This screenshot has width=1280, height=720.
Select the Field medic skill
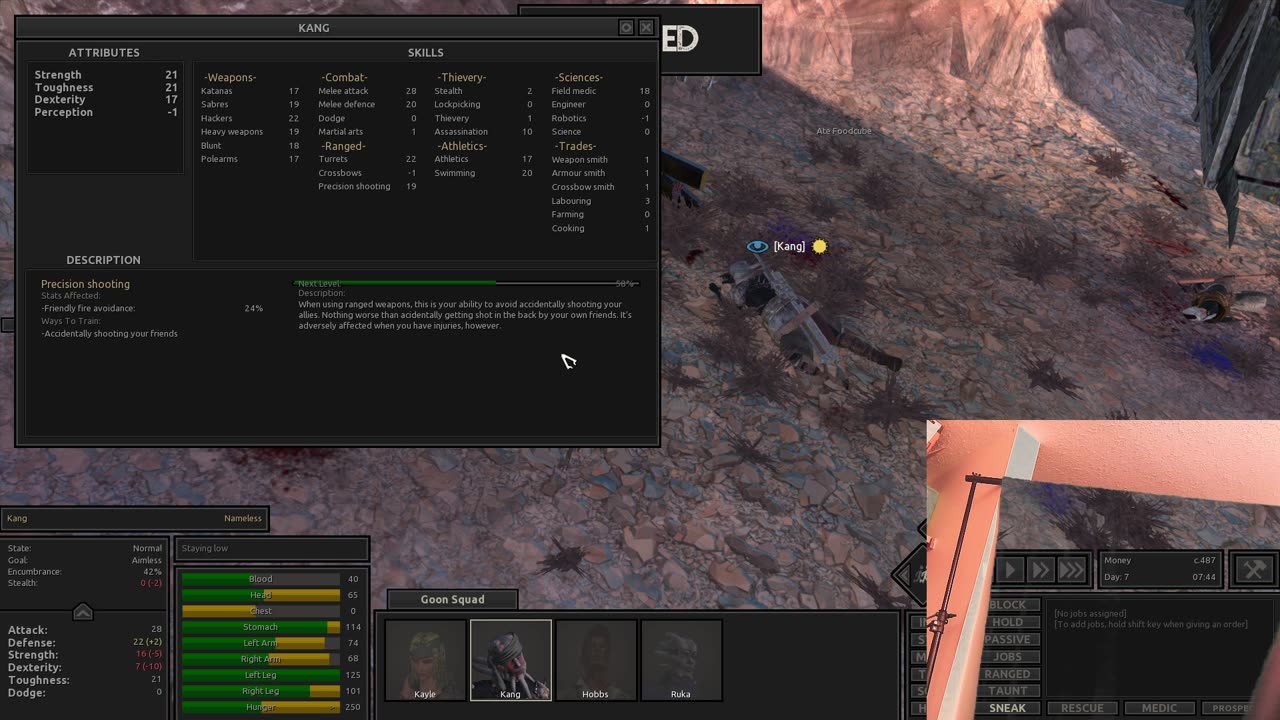[600, 91]
